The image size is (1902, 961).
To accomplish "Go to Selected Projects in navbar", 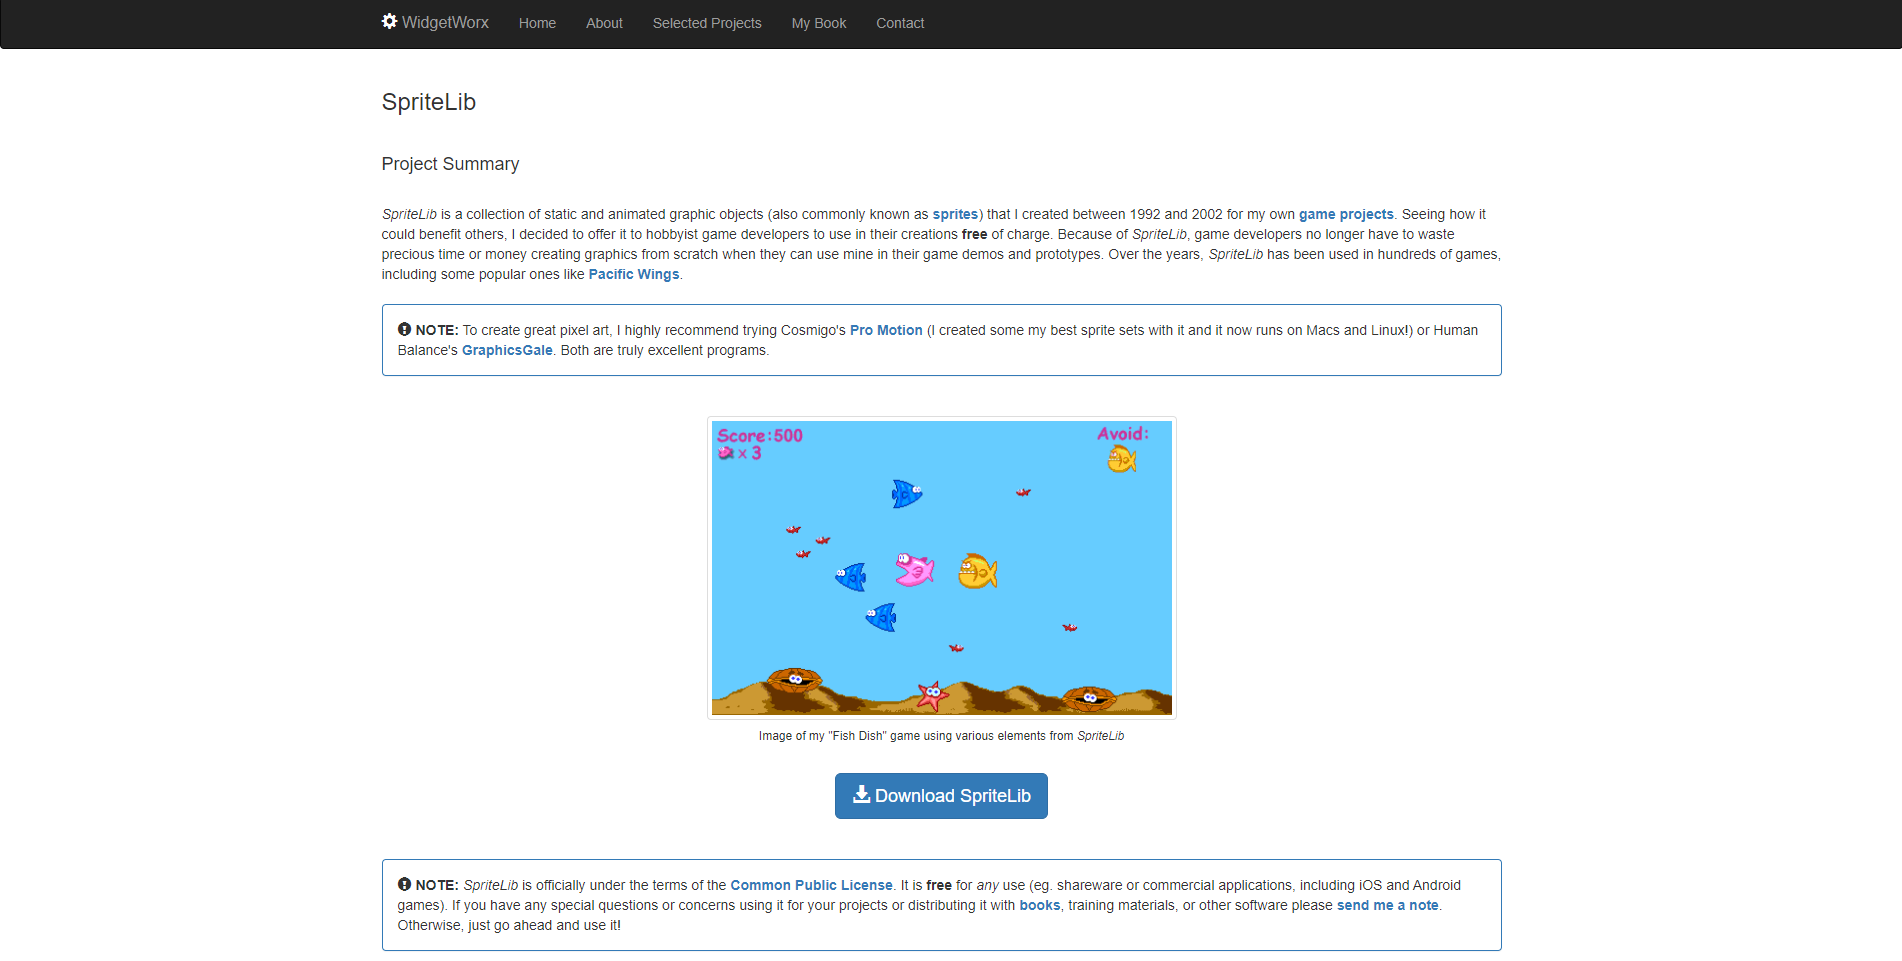I will (x=707, y=23).
